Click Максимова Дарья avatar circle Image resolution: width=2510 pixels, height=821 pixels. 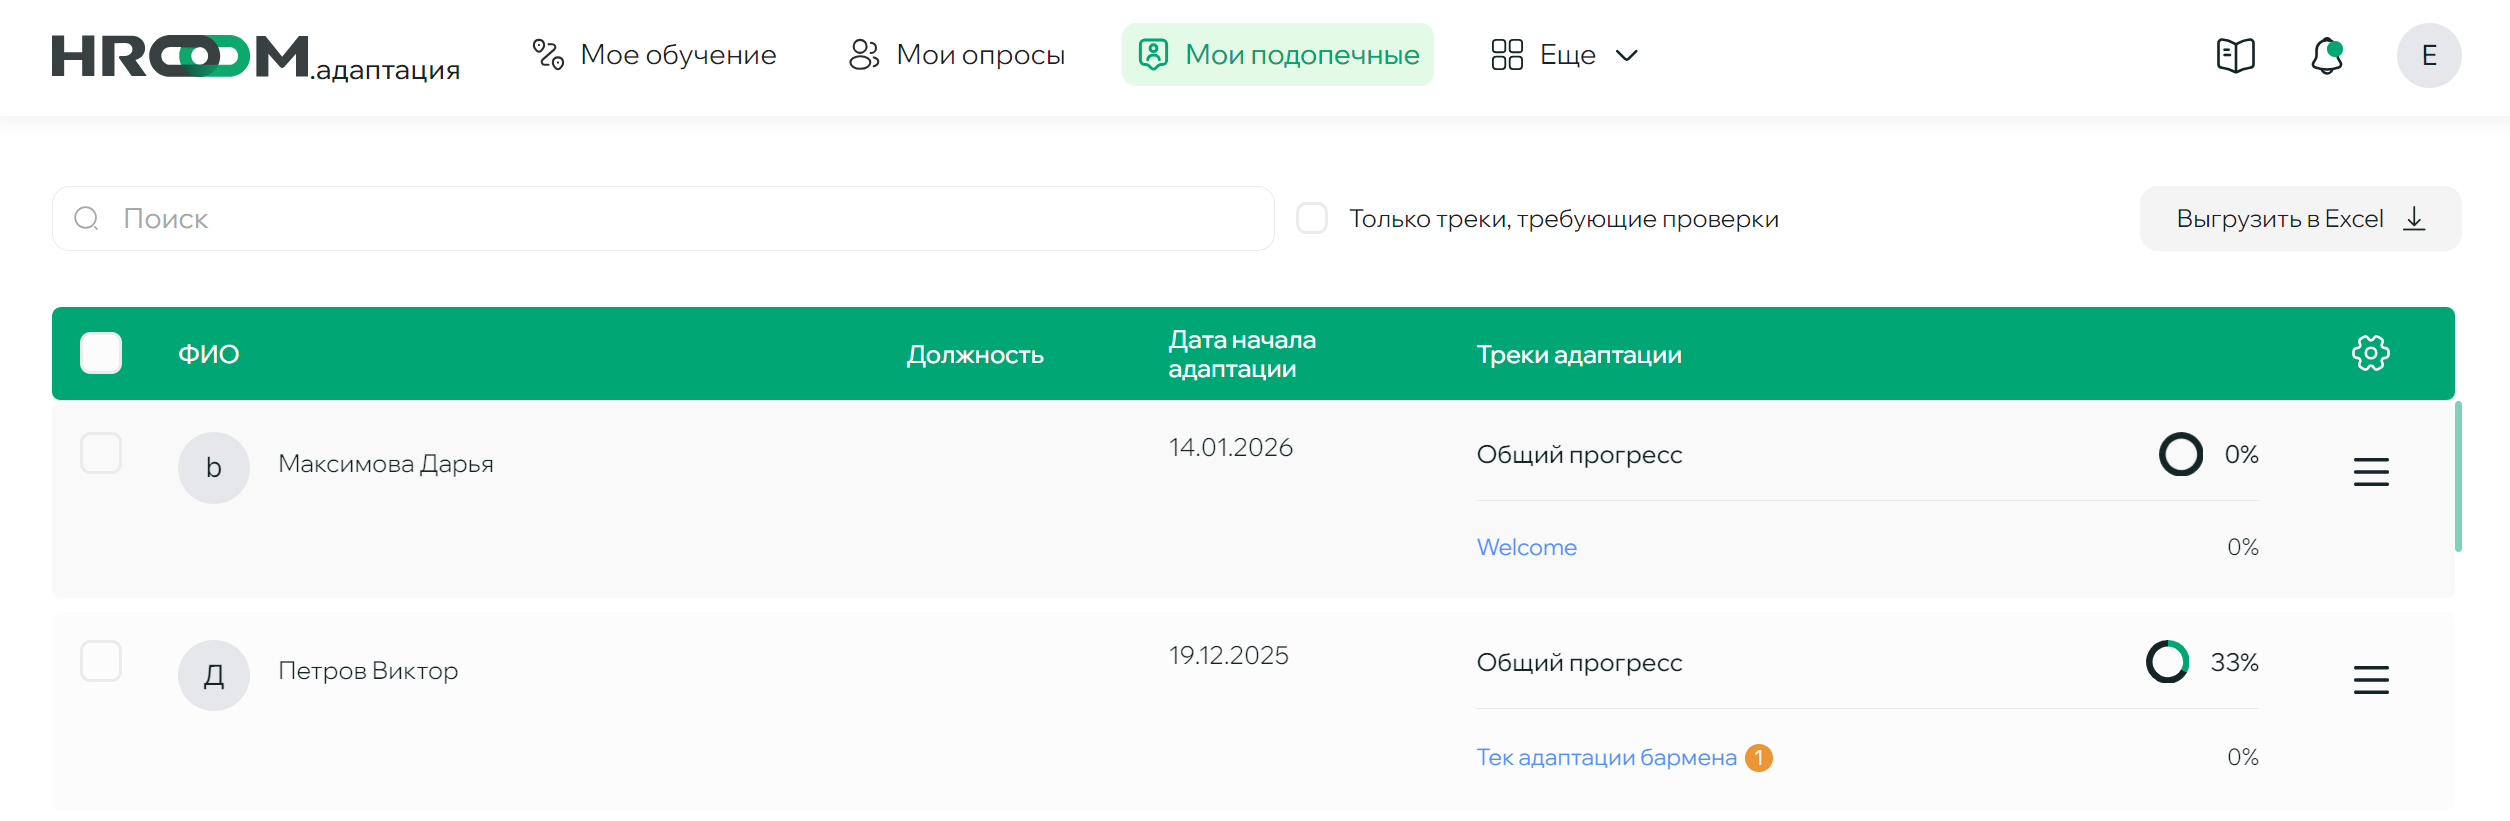pos(214,467)
